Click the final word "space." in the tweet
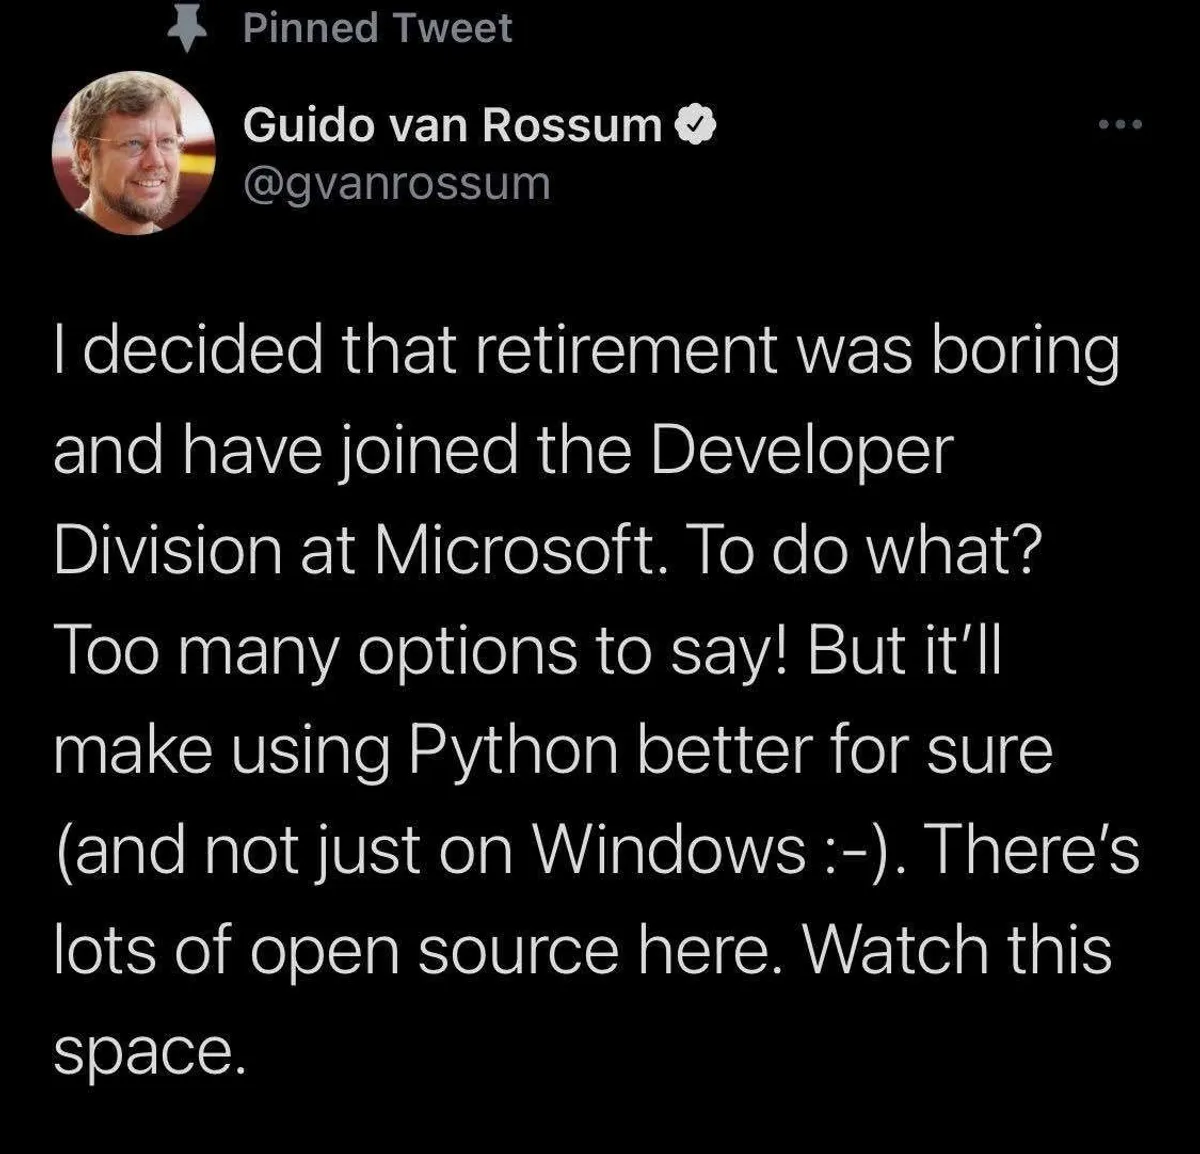 tap(148, 1052)
